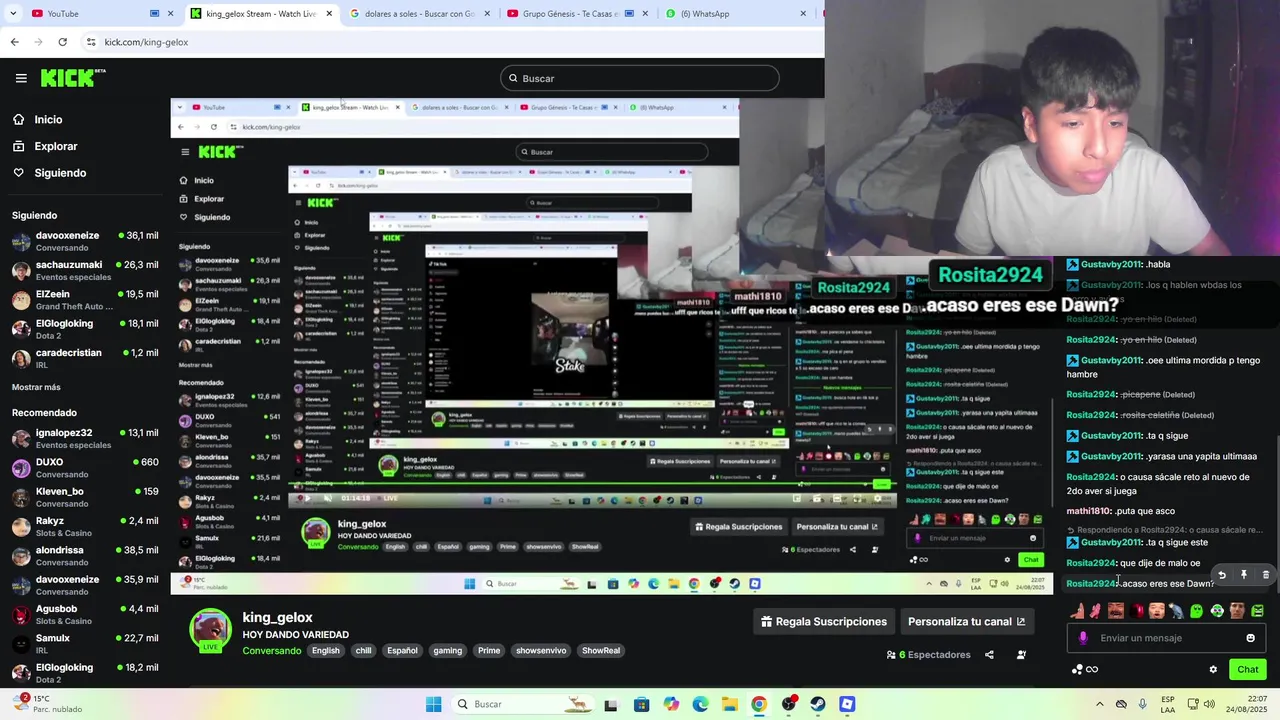
Task: Click the spectators count icon
Action: point(891,655)
